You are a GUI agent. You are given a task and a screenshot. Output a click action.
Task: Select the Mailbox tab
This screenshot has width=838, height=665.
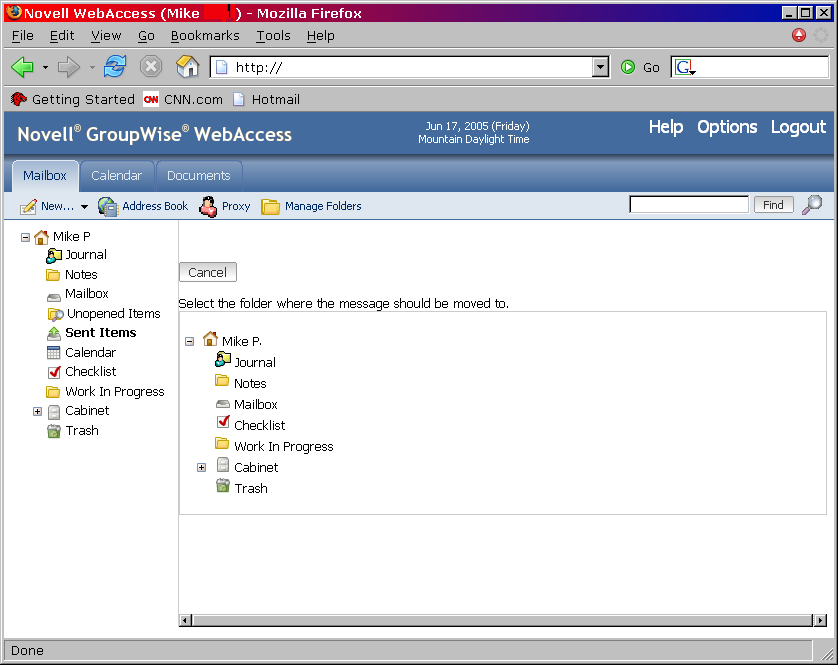[45, 176]
